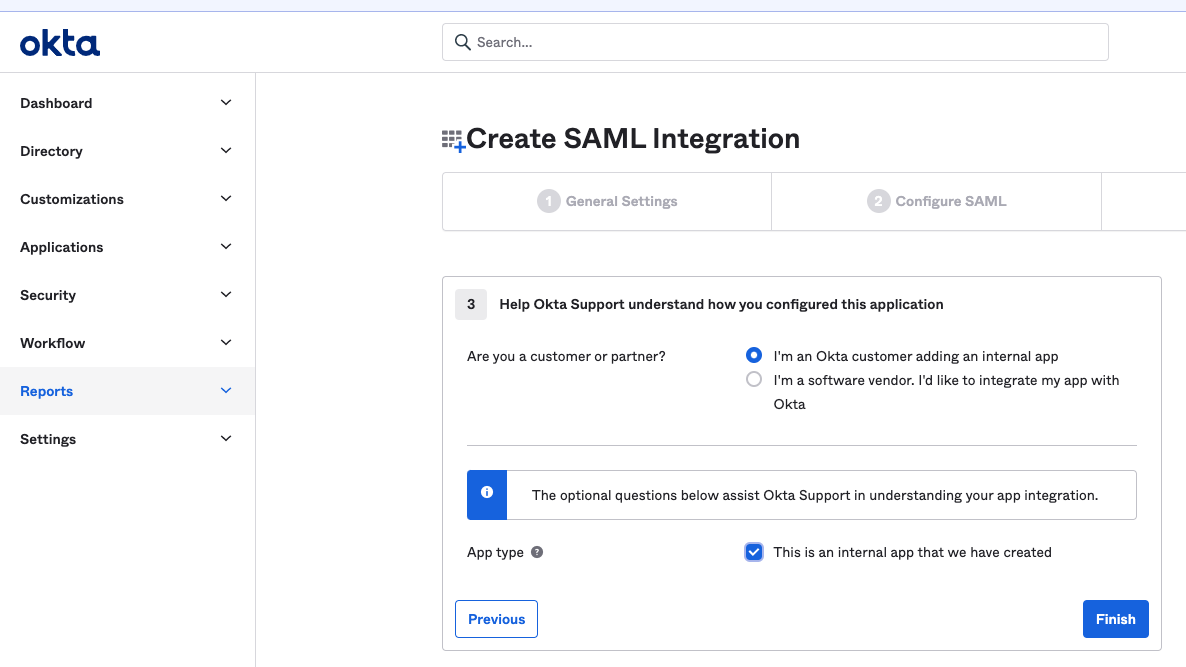Click the Previous button
The image size is (1186, 667).
coord(496,619)
